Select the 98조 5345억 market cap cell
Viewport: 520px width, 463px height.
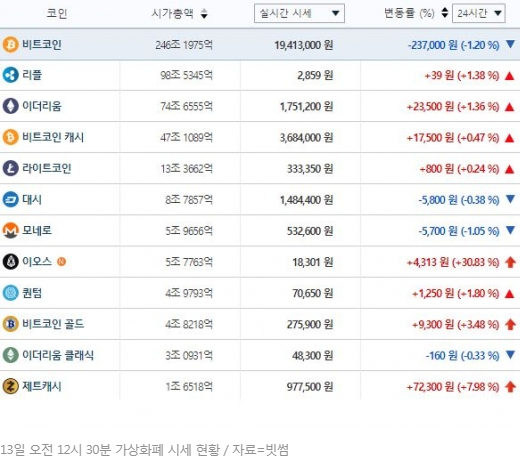point(186,75)
